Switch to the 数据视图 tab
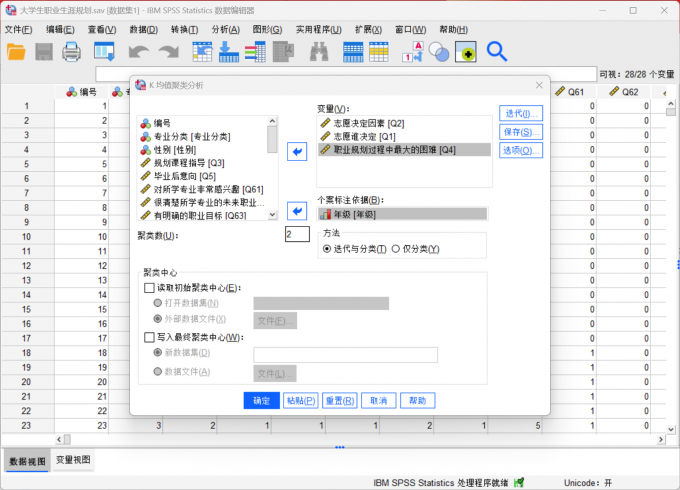The image size is (680, 490). pos(27,461)
